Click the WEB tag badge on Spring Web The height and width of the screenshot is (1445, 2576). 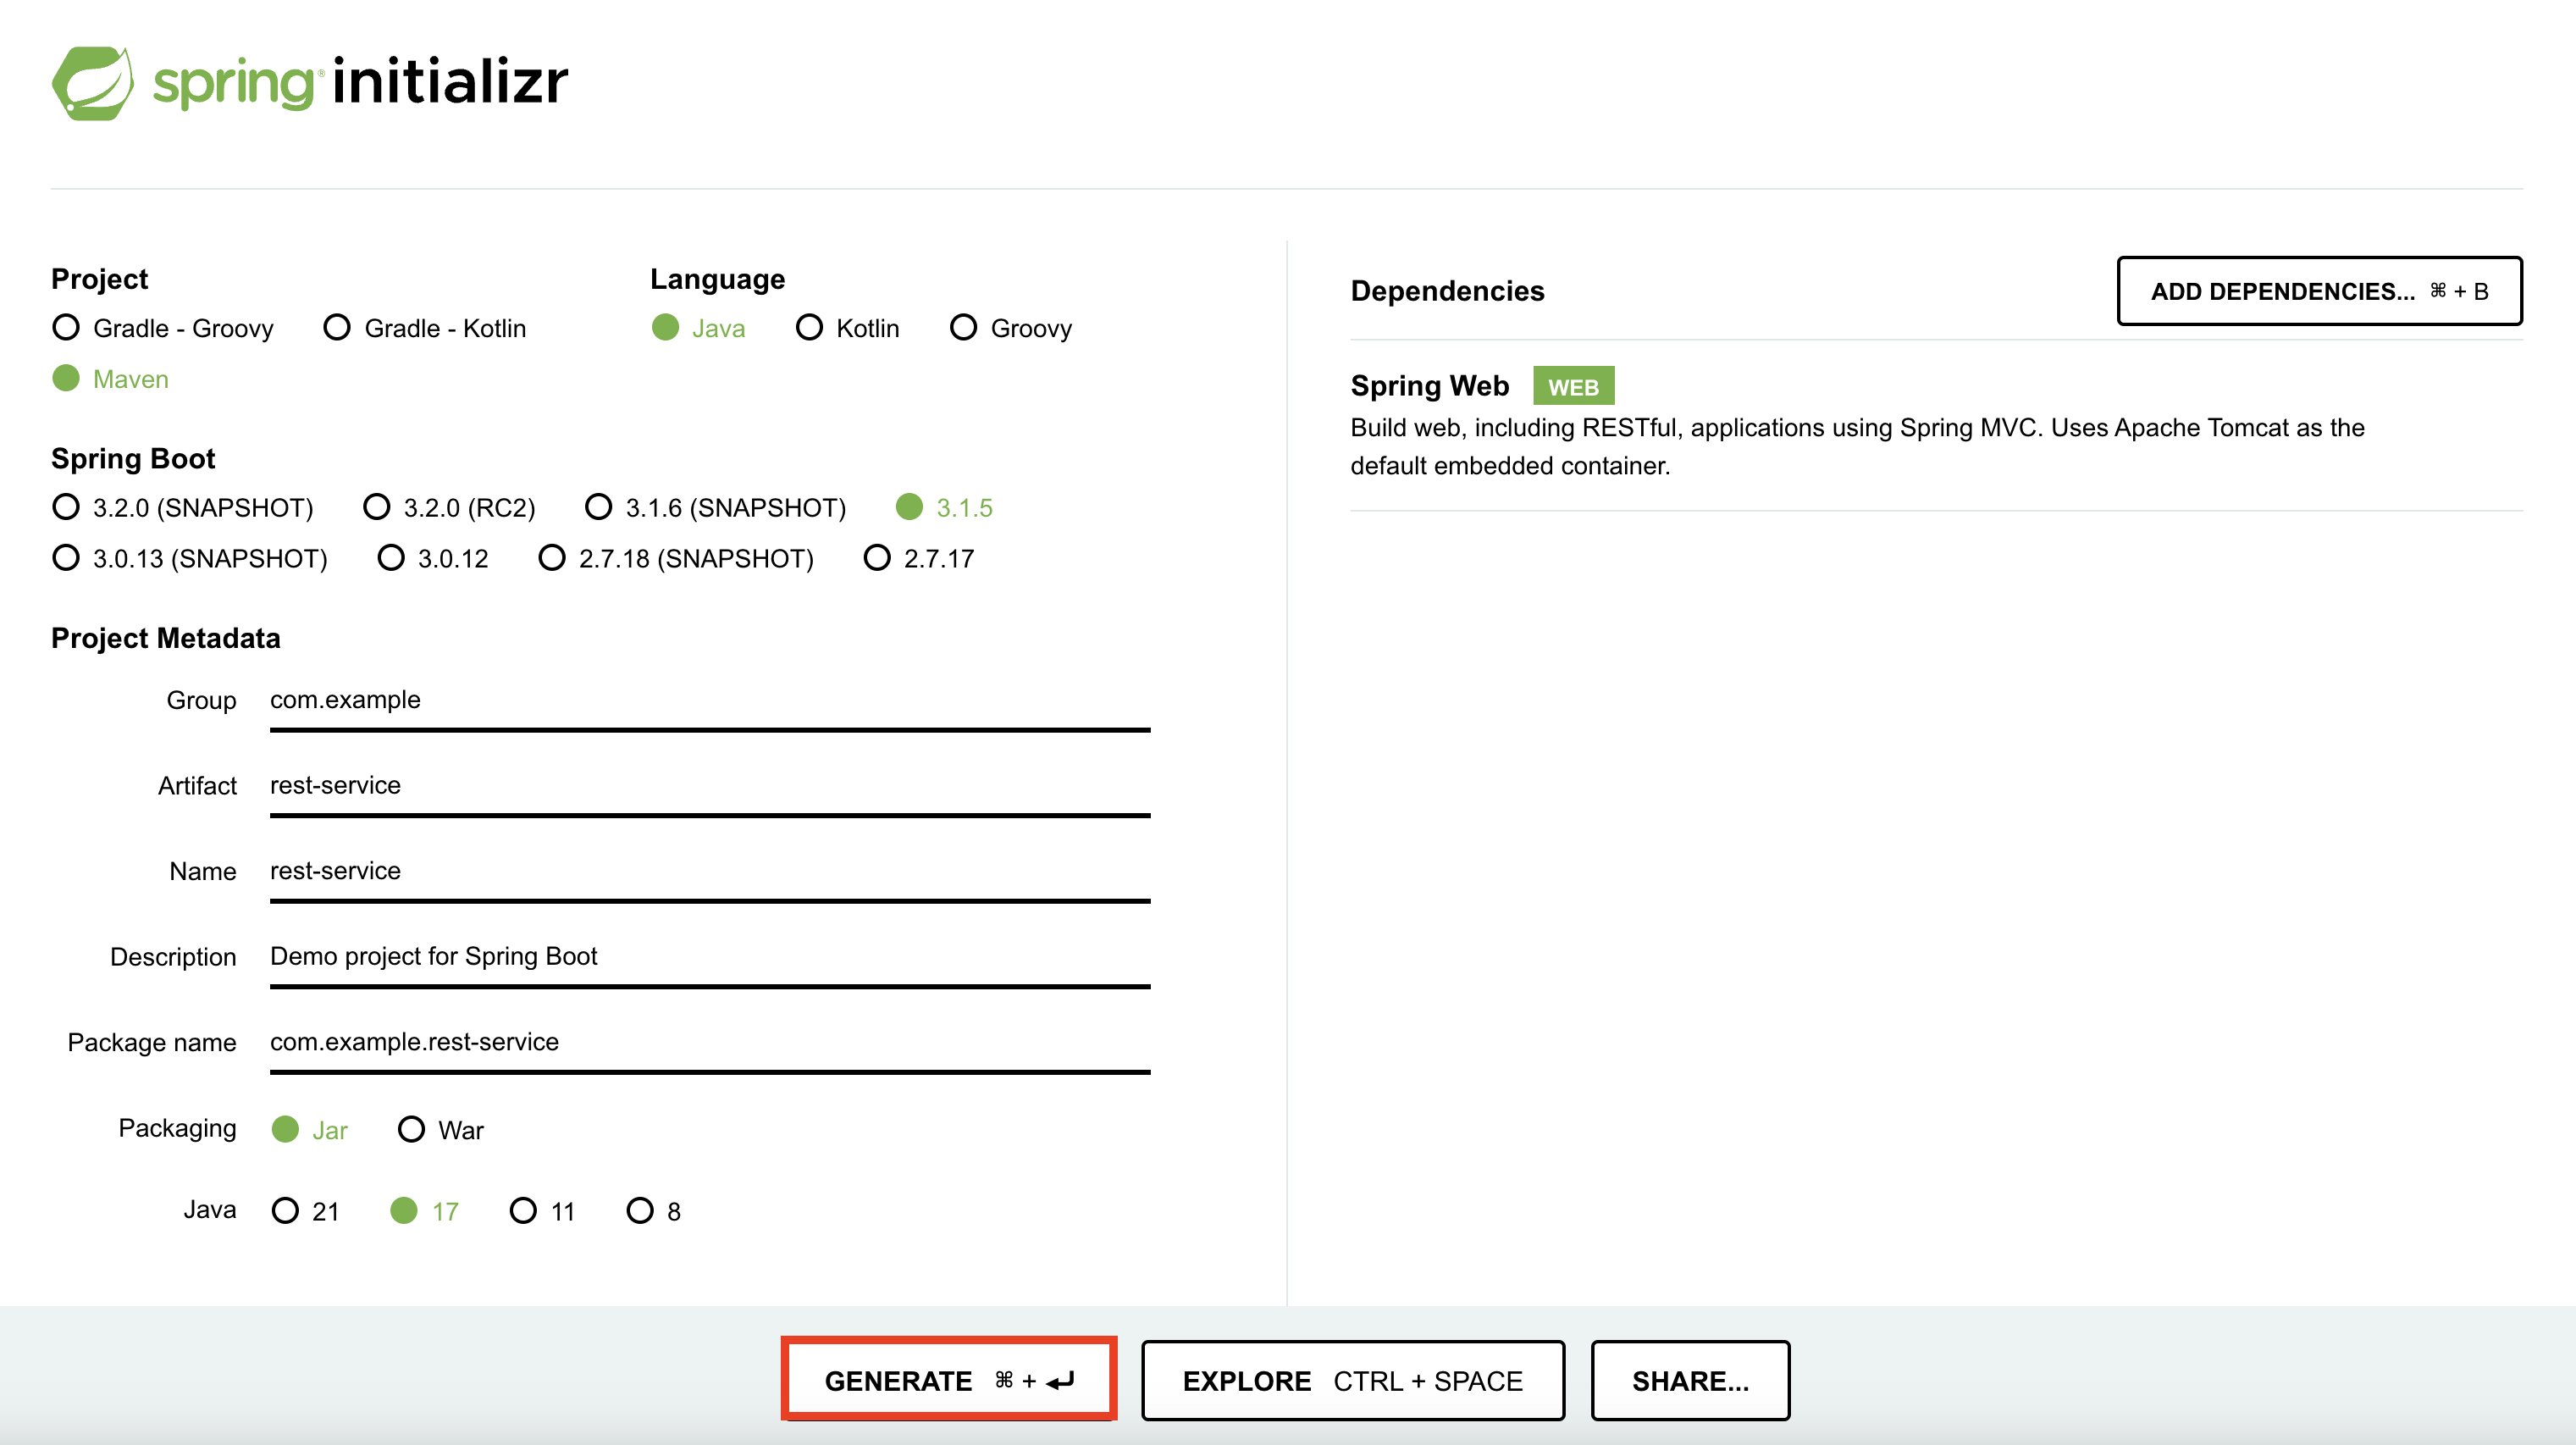(x=1572, y=387)
